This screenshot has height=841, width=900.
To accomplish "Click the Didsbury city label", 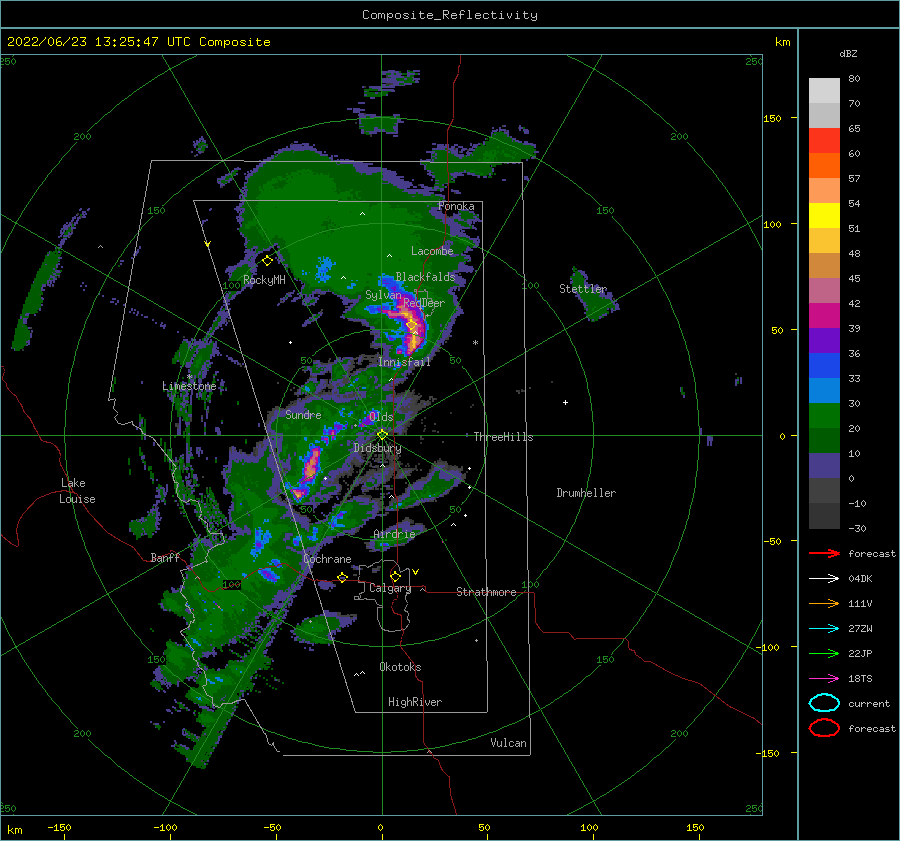I will 377,448.
